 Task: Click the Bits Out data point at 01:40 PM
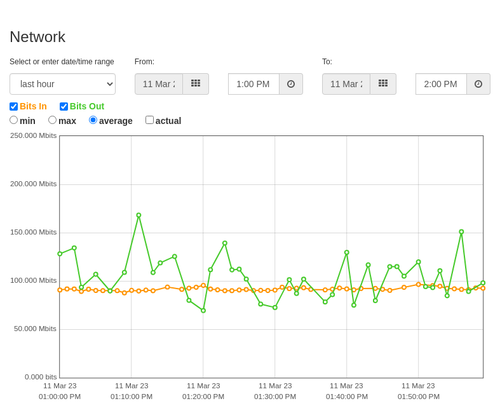pyautogui.click(x=347, y=253)
